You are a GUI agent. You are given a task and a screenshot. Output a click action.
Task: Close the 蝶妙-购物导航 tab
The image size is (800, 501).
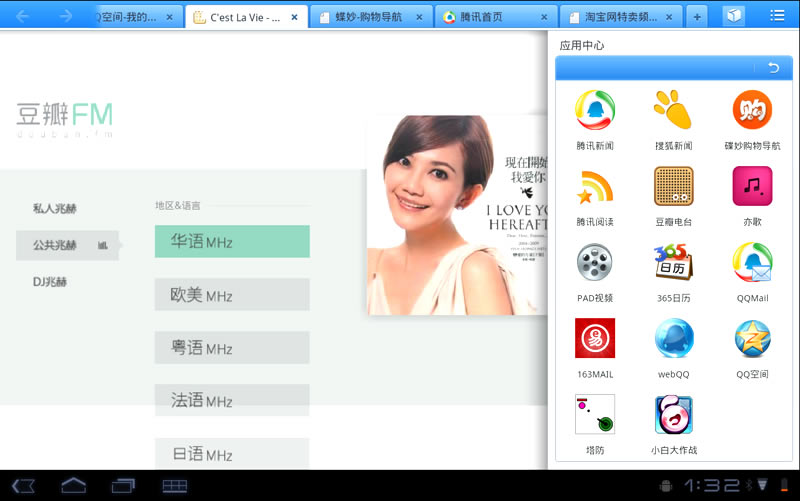pos(419,17)
